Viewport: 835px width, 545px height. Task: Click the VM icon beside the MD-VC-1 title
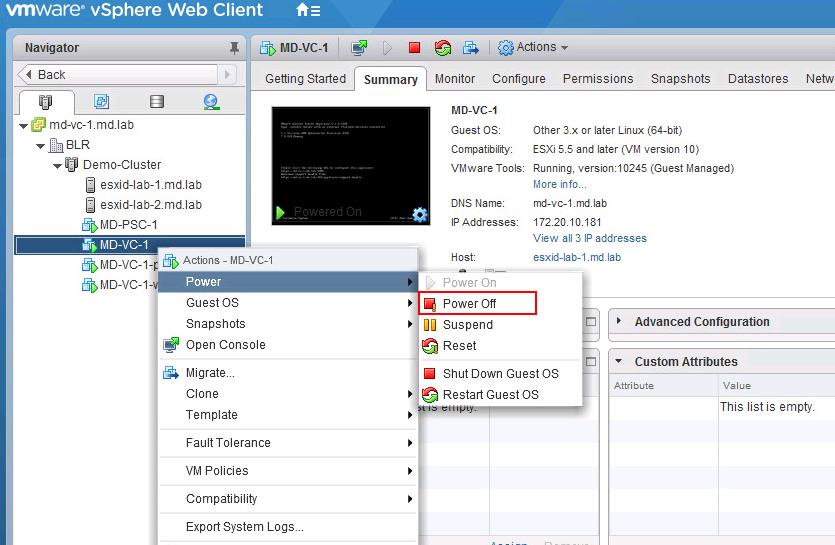(267, 48)
